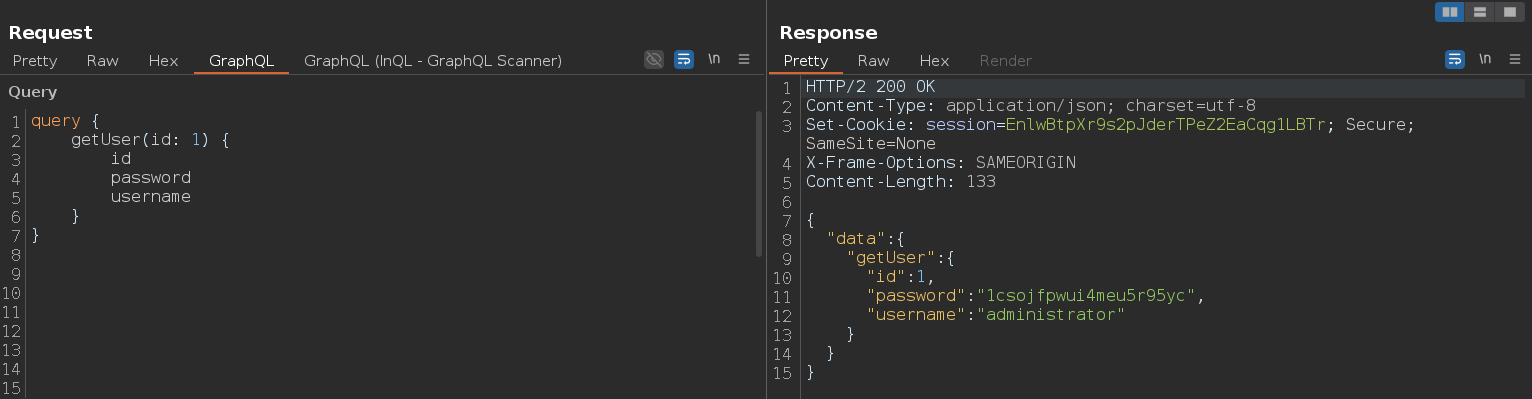Switch to Response Hex tab
Image resolution: width=1532 pixels, height=399 pixels.
[x=934, y=61]
